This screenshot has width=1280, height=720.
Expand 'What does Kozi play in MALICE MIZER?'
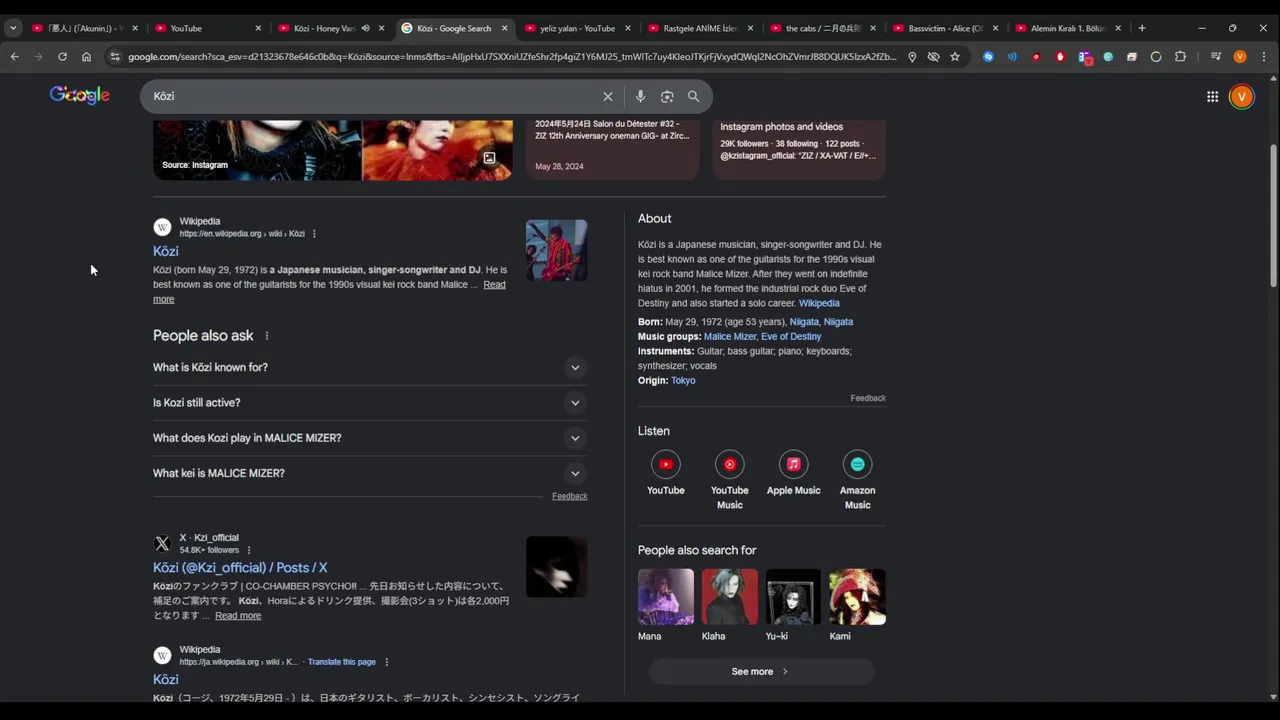click(370, 438)
